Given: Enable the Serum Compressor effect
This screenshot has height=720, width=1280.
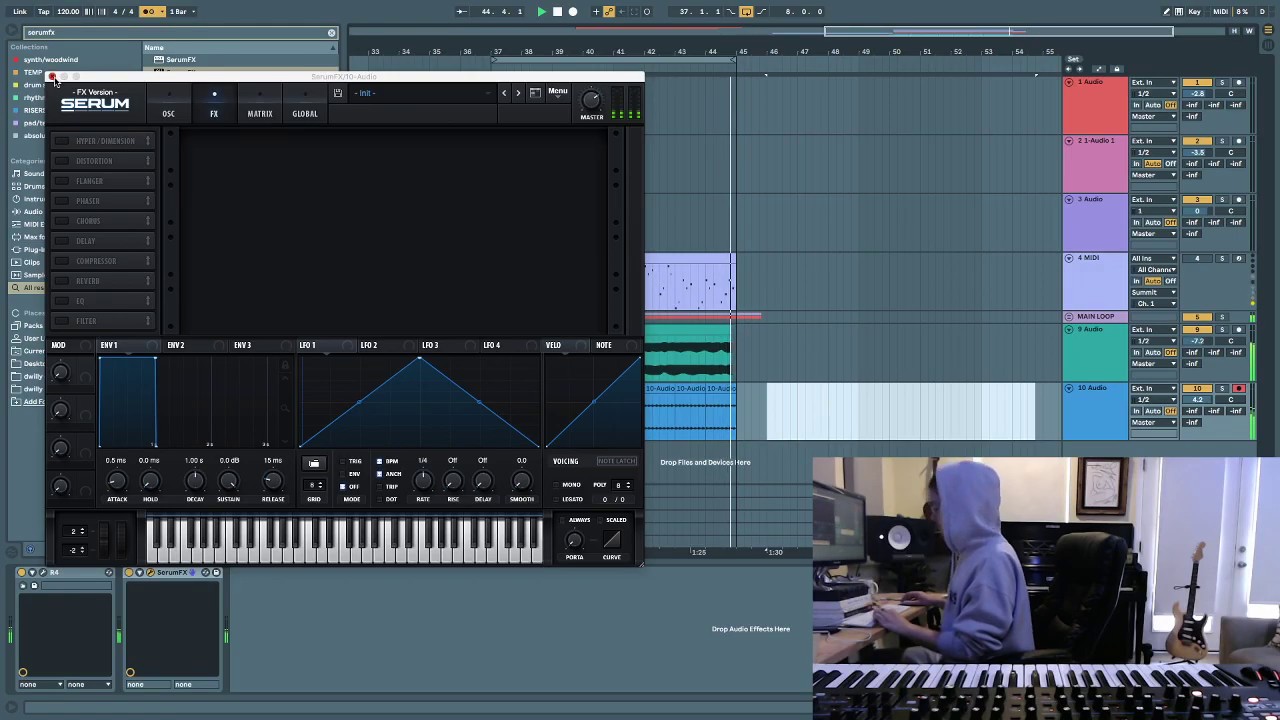Looking at the screenshot, I should (62, 261).
